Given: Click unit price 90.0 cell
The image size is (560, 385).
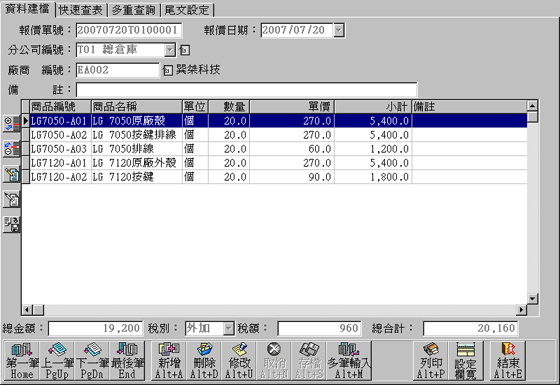Looking at the screenshot, I should pyautogui.click(x=292, y=177).
